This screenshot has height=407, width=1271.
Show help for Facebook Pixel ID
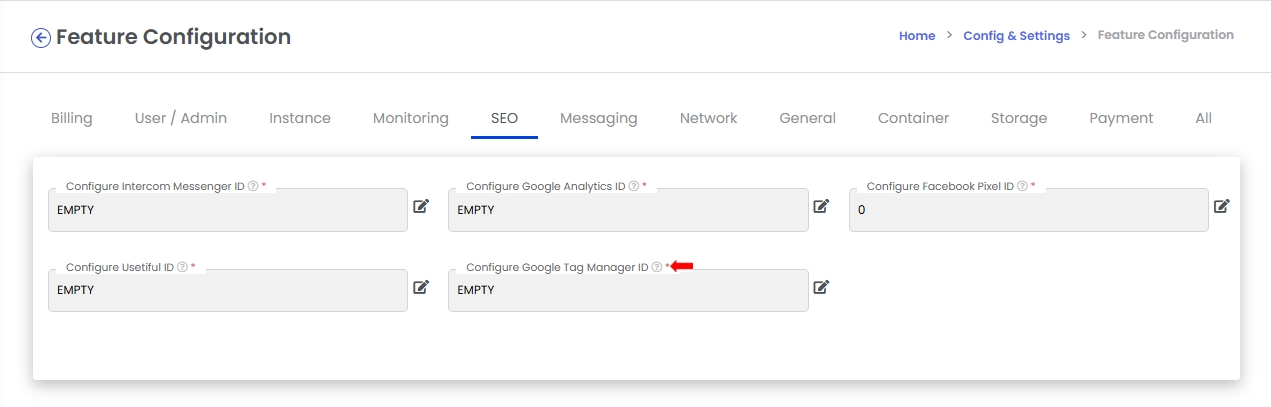(1022, 186)
